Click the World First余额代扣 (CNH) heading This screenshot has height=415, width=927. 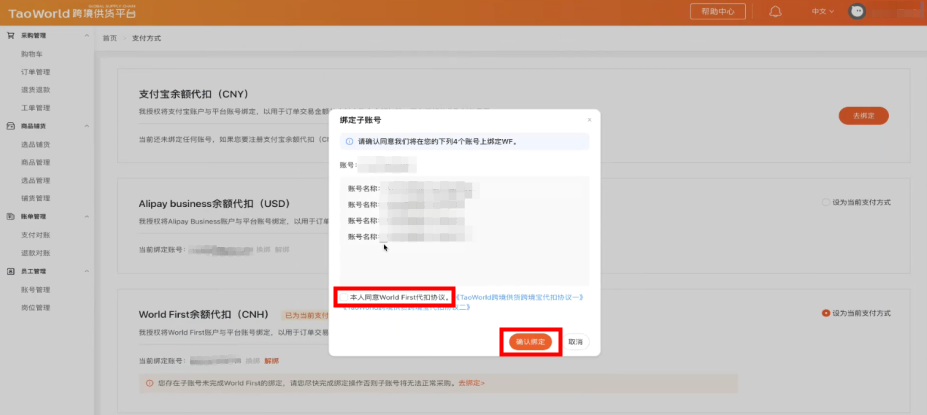click(x=204, y=314)
